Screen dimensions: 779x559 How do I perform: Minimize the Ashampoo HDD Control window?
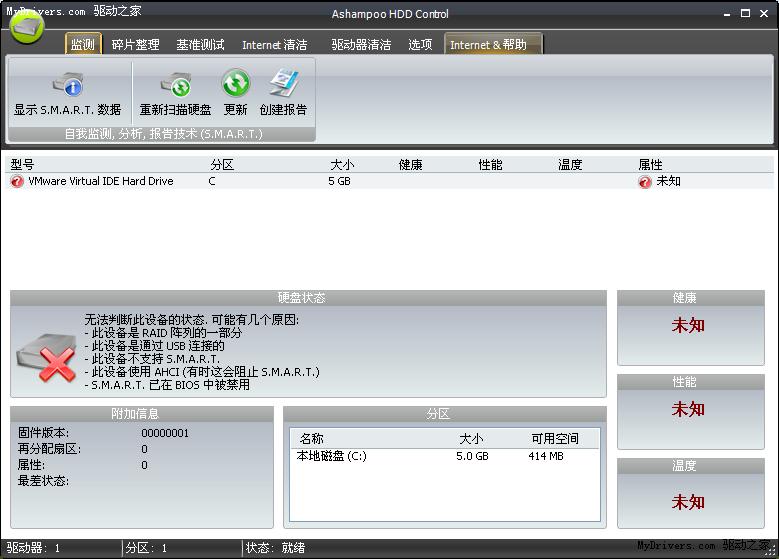tap(727, 14)
